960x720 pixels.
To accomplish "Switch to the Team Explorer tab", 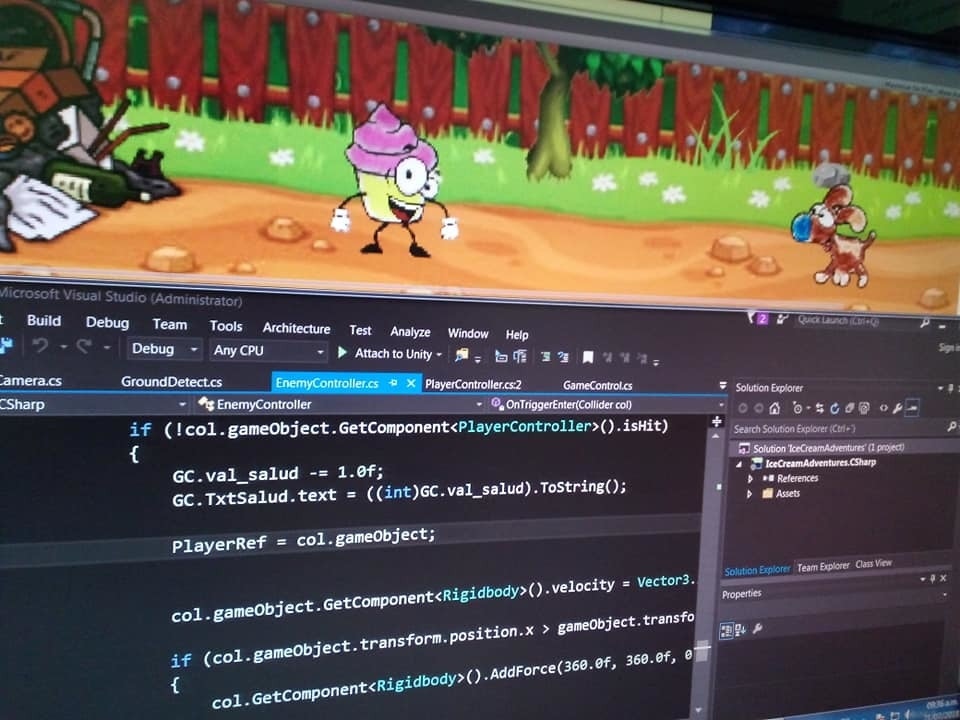I will 823,566.
